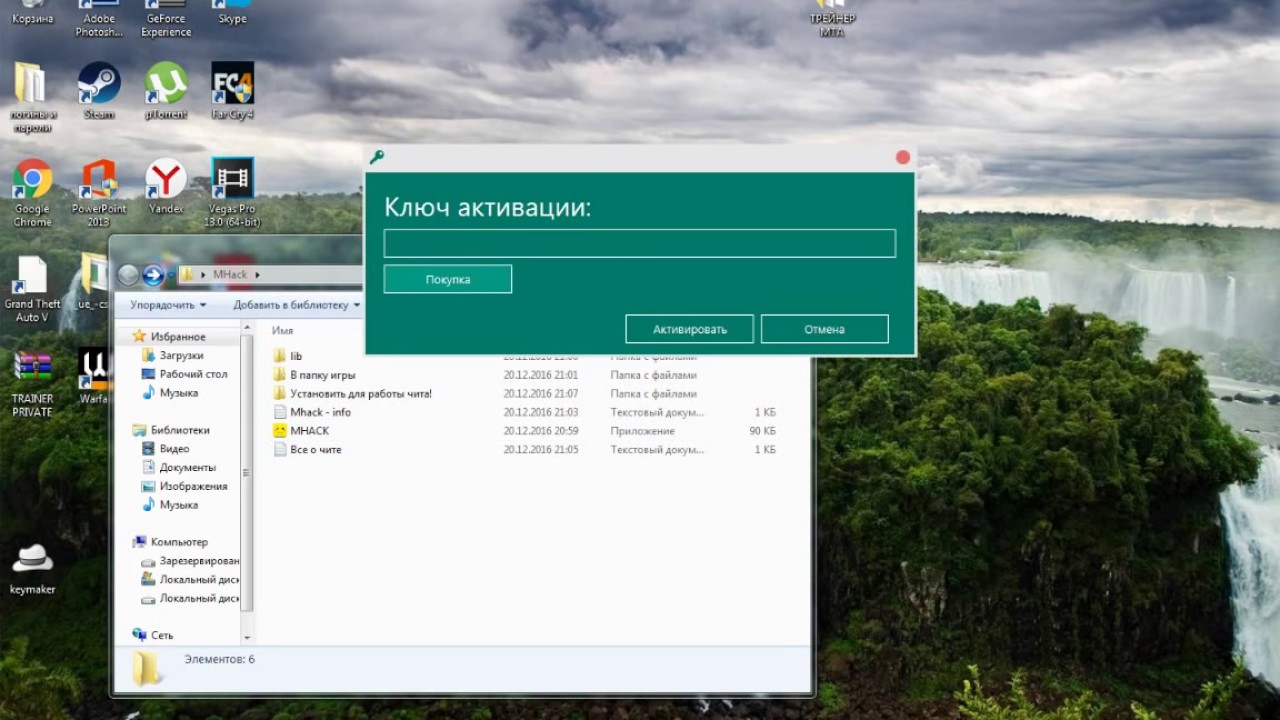The image size is (1280, 720).
Task: Click Explorer back navigation arrow
Action: pyautogui.click(x=128, y=275)
